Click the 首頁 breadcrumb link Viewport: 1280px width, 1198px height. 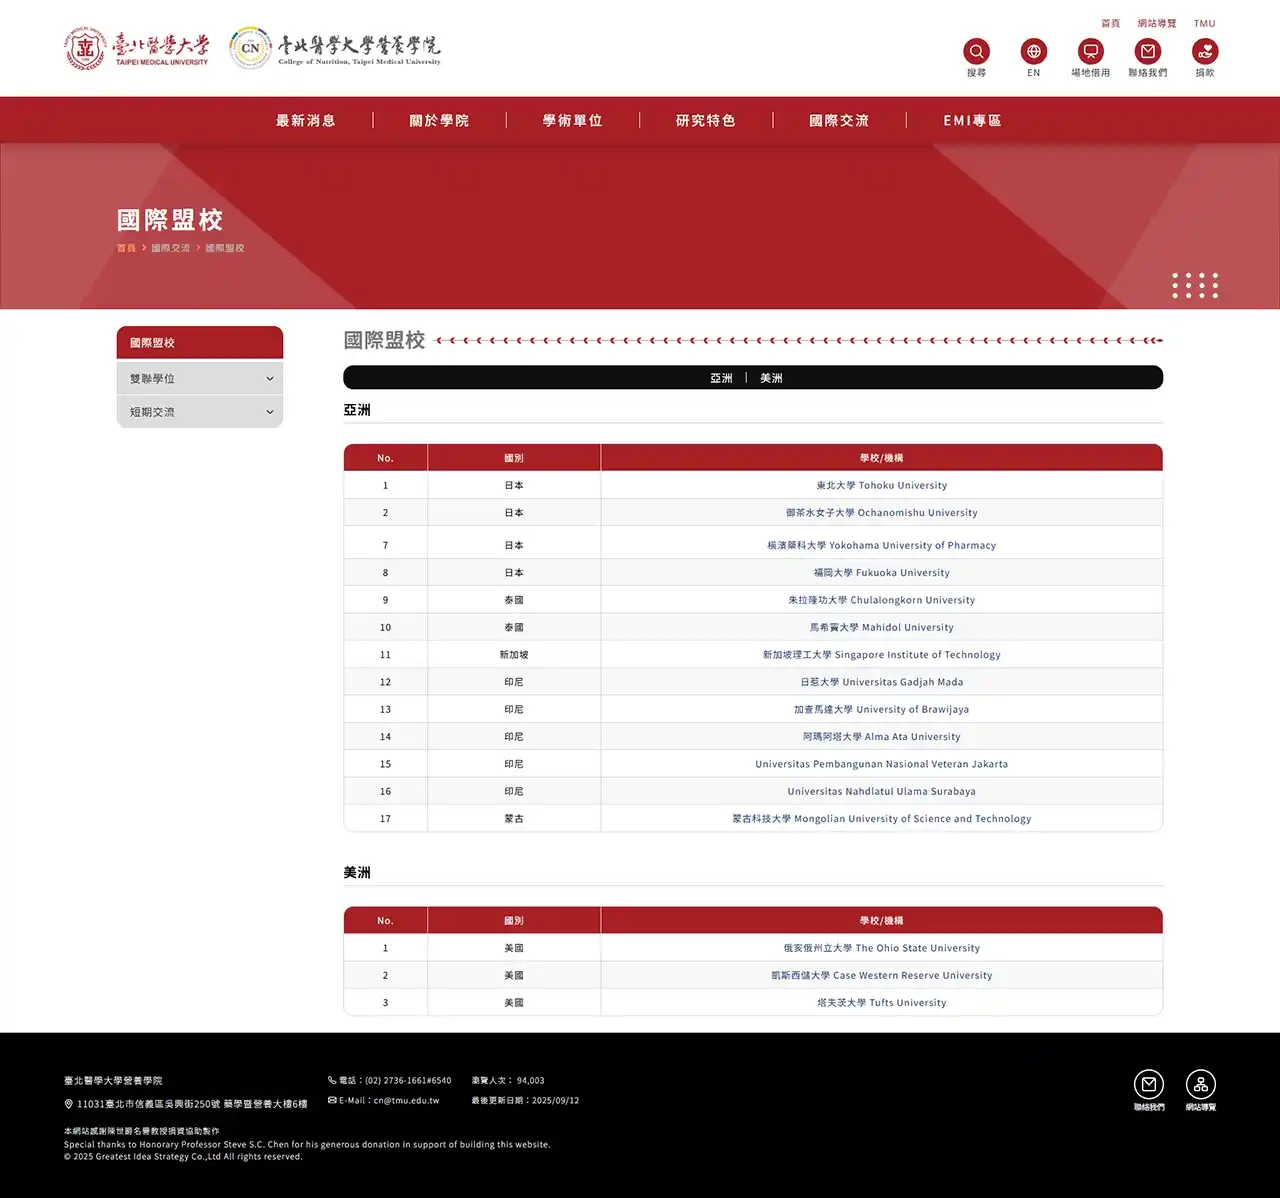pyautogui.click(x=126, y=248)
